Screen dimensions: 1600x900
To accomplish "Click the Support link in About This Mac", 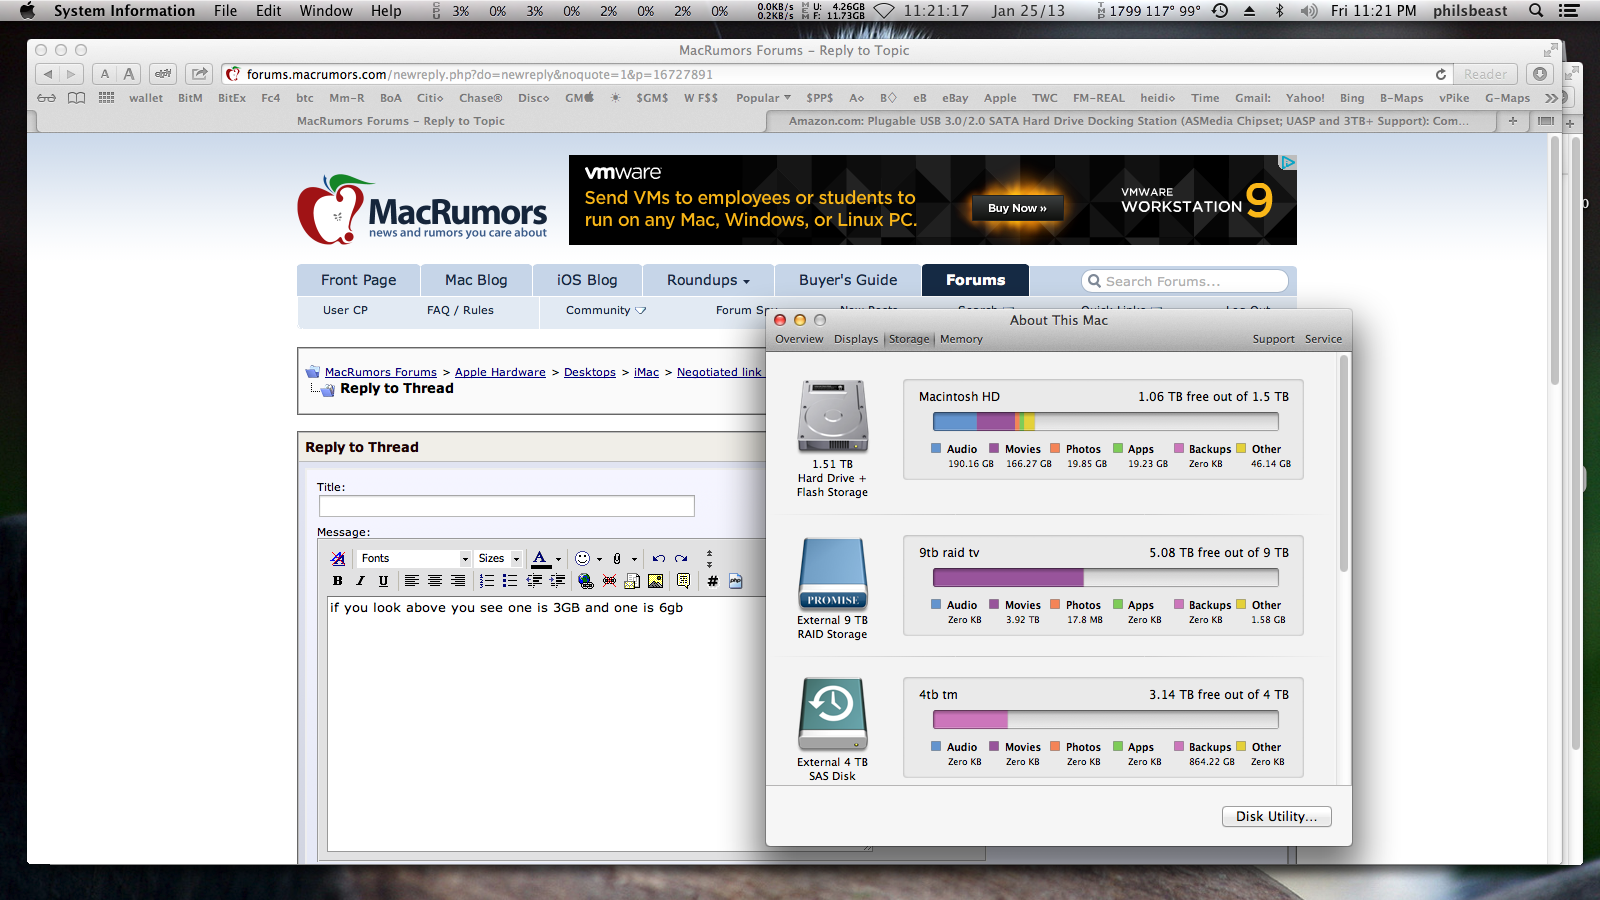I will click(1273, 339).
